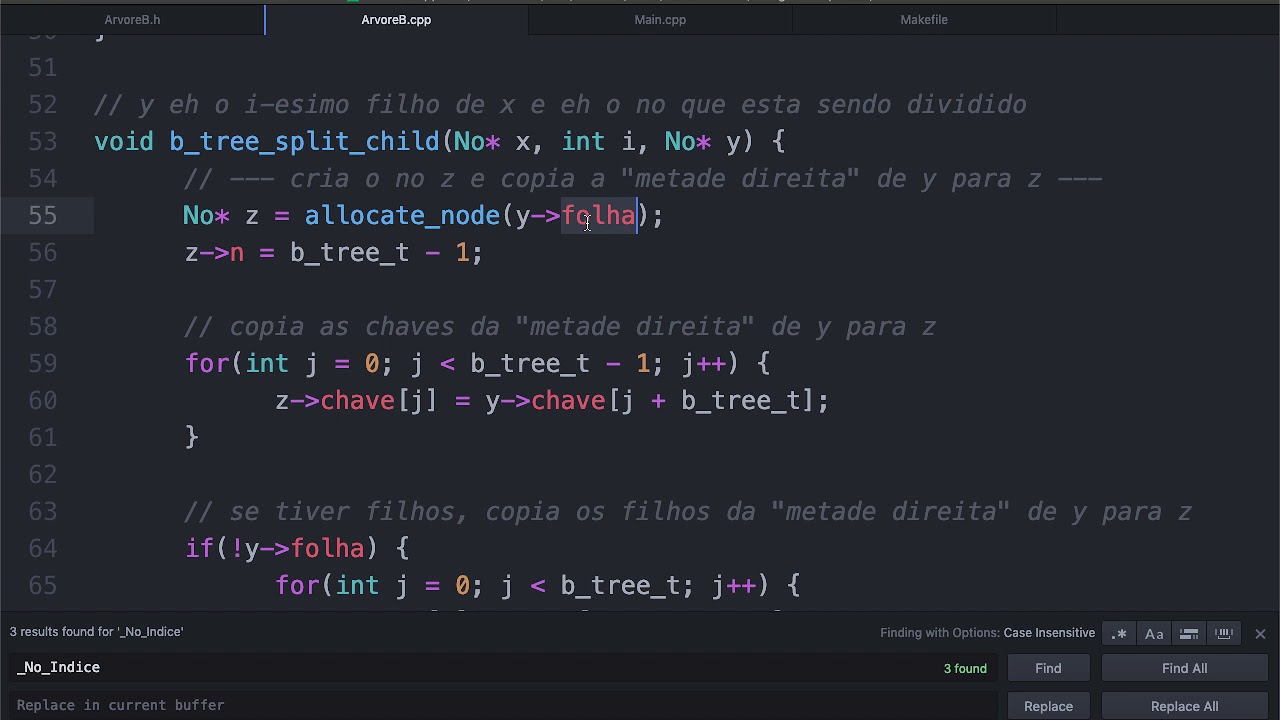The width and height of the screenshot is (1280, 720).
Task: Click line number 53 in the gutter
Action: pyautogui.click(x=43, y=141)
